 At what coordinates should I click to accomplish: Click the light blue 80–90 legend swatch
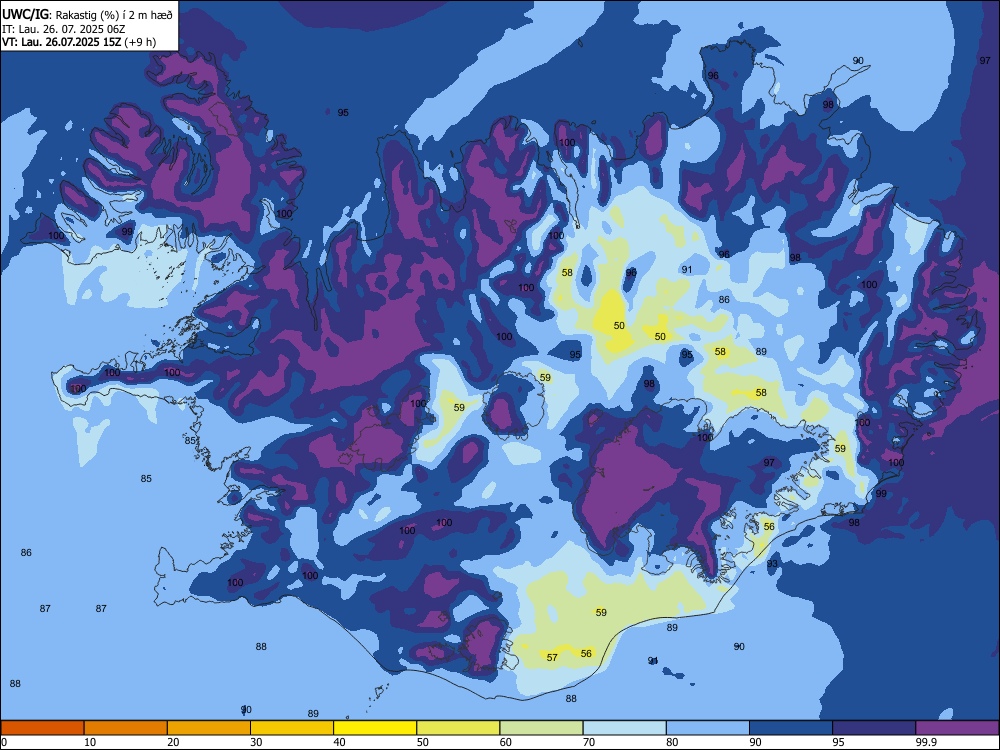point(708,728)
